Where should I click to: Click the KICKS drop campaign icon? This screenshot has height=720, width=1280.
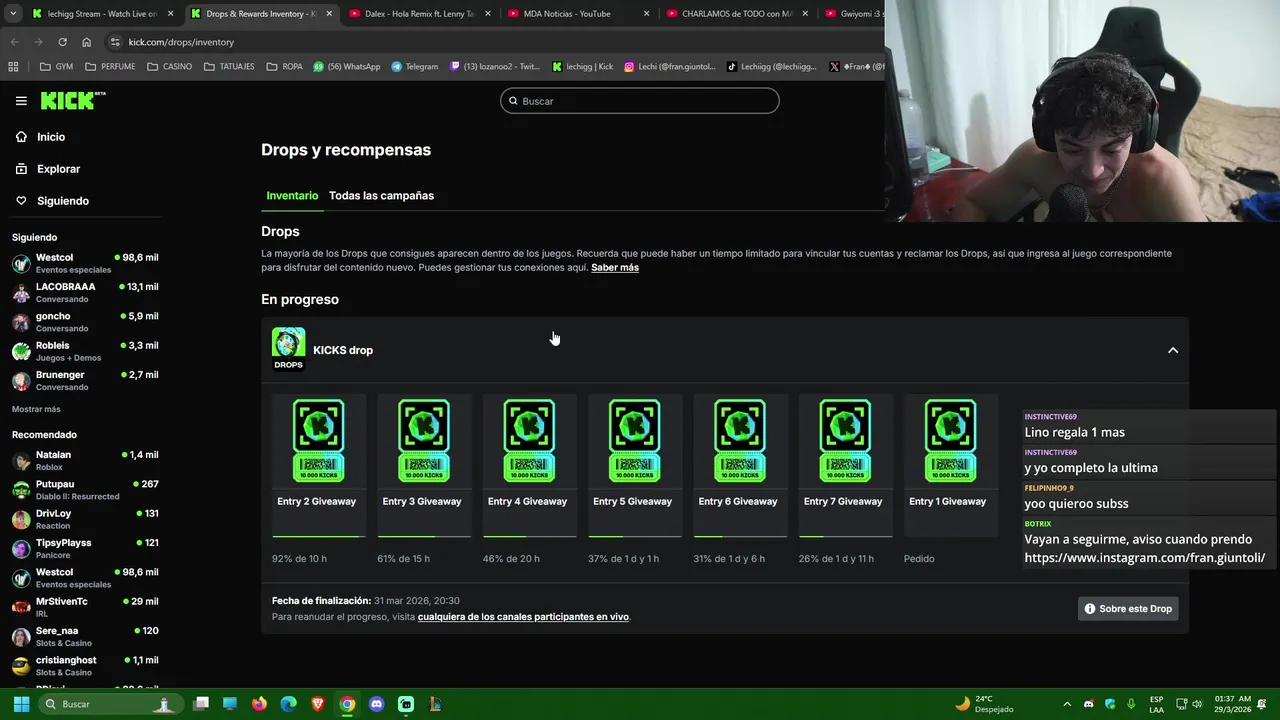pyautogui.click(x=289, y=349)
